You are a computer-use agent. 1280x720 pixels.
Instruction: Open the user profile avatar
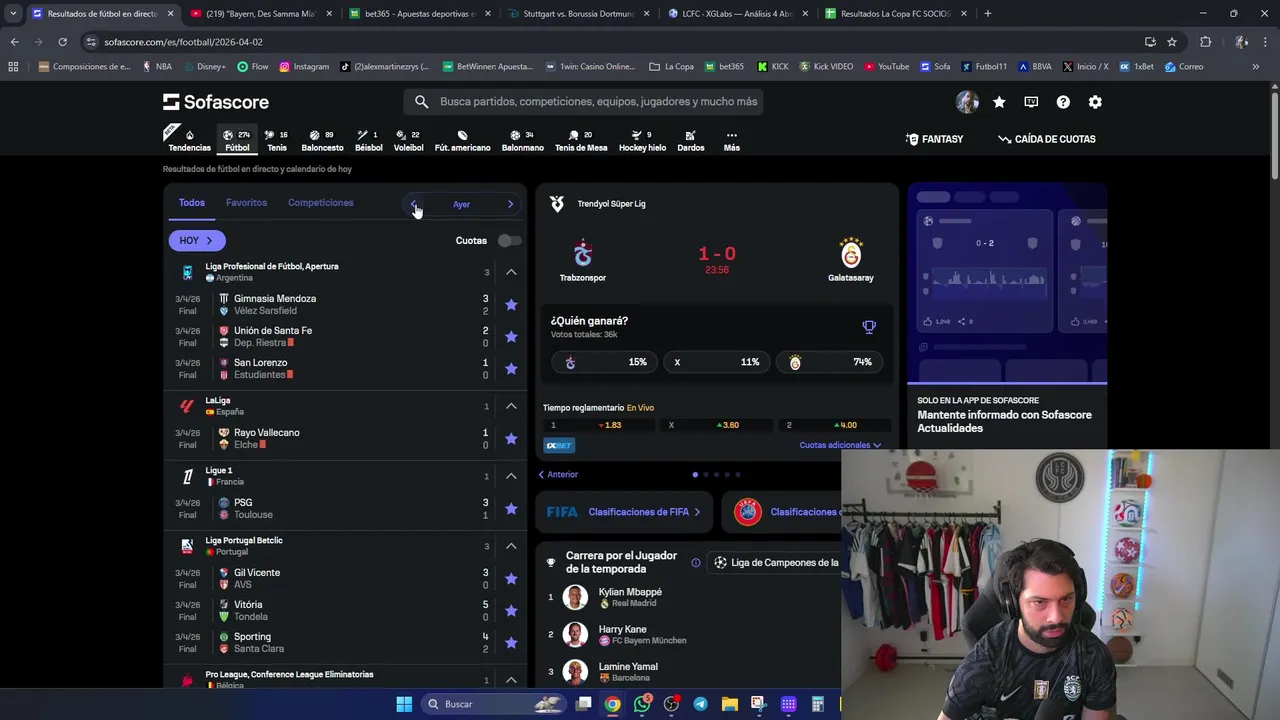point(967,102)
